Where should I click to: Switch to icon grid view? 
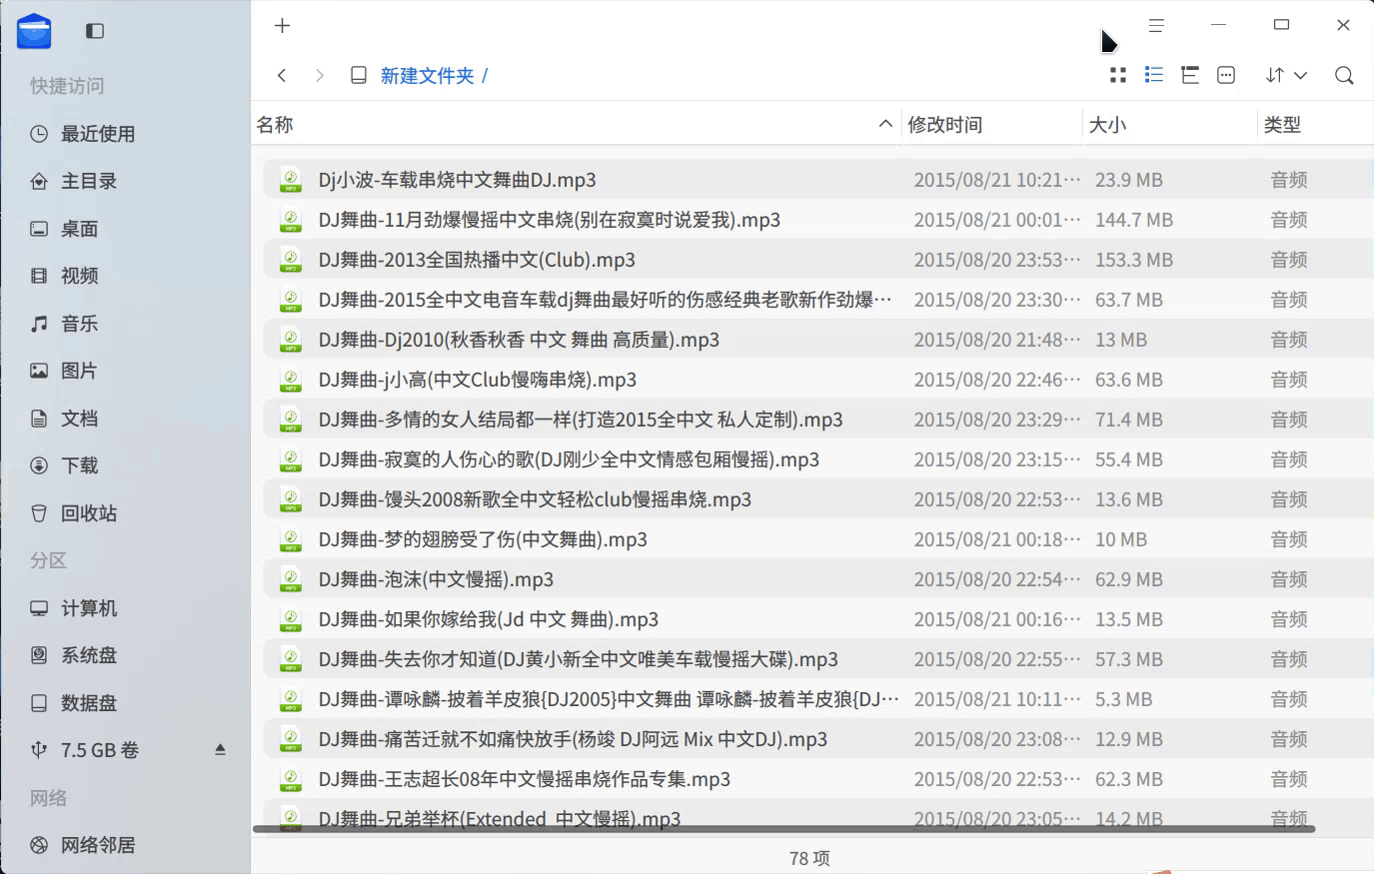coord(1118,75)
